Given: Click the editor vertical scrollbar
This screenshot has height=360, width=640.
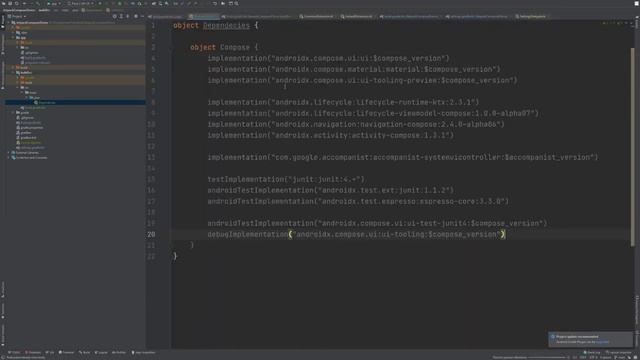Looking at the screenshot, I should [633, 147].
